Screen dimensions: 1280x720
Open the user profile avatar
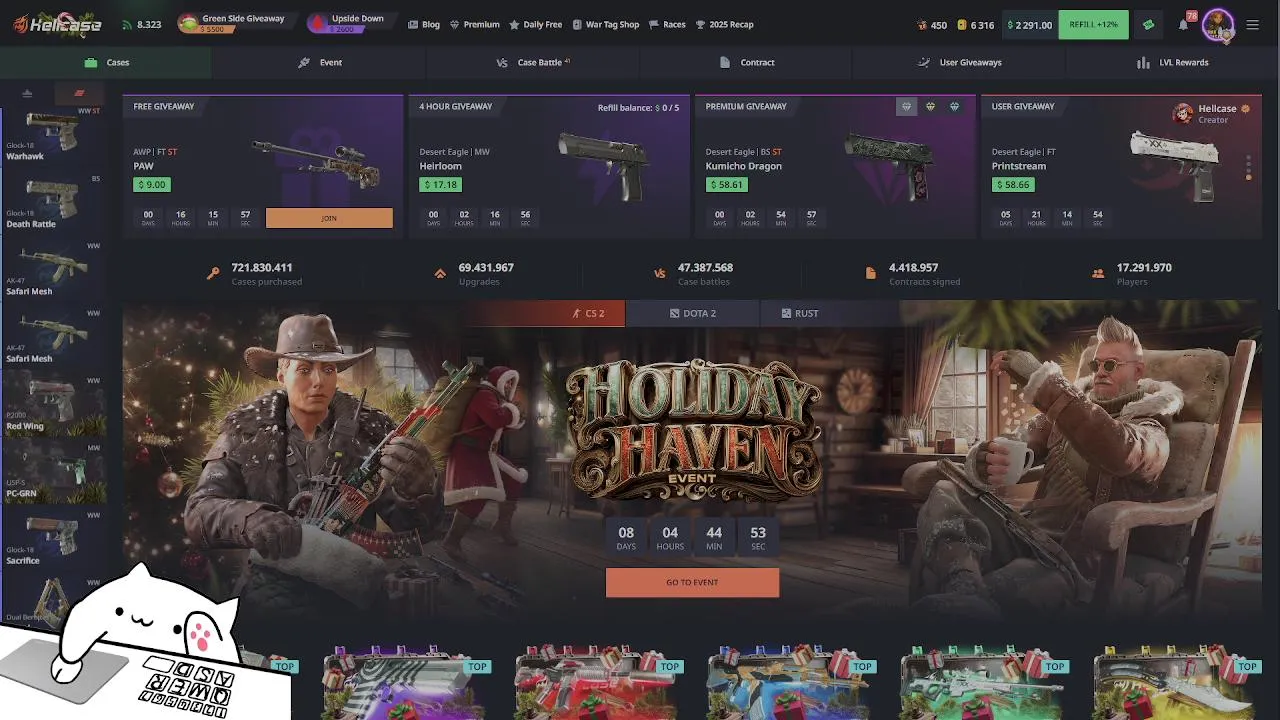tap(1217, 24)
